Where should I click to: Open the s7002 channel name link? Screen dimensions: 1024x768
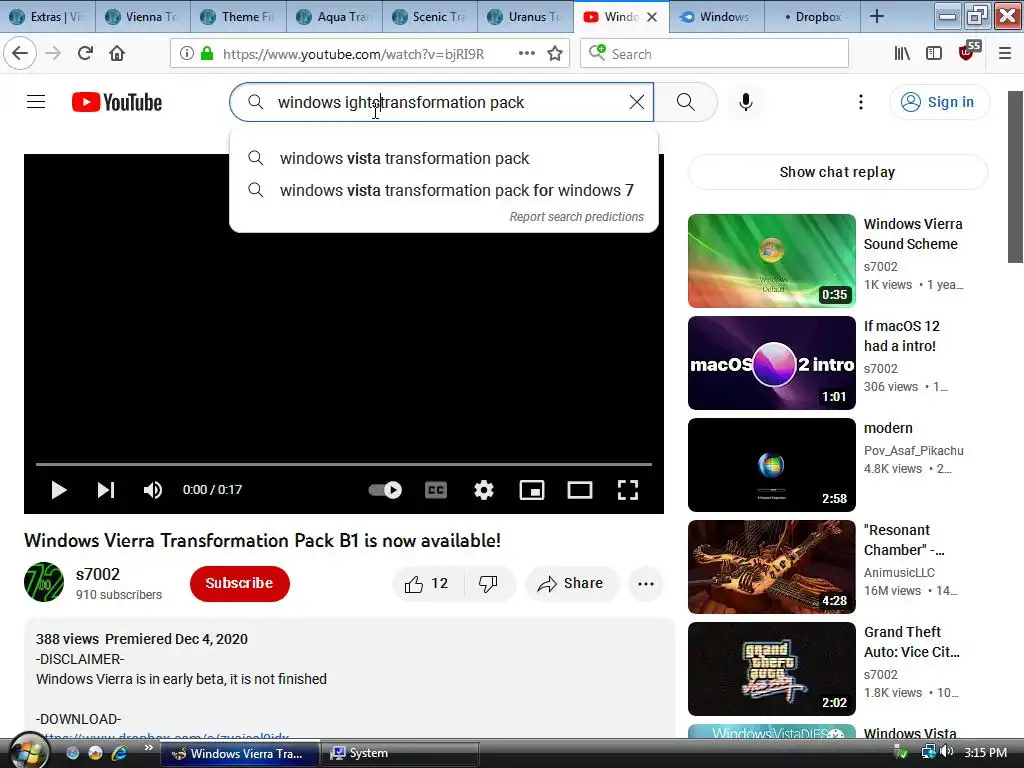pyautogui.click(x=98, y=574)
